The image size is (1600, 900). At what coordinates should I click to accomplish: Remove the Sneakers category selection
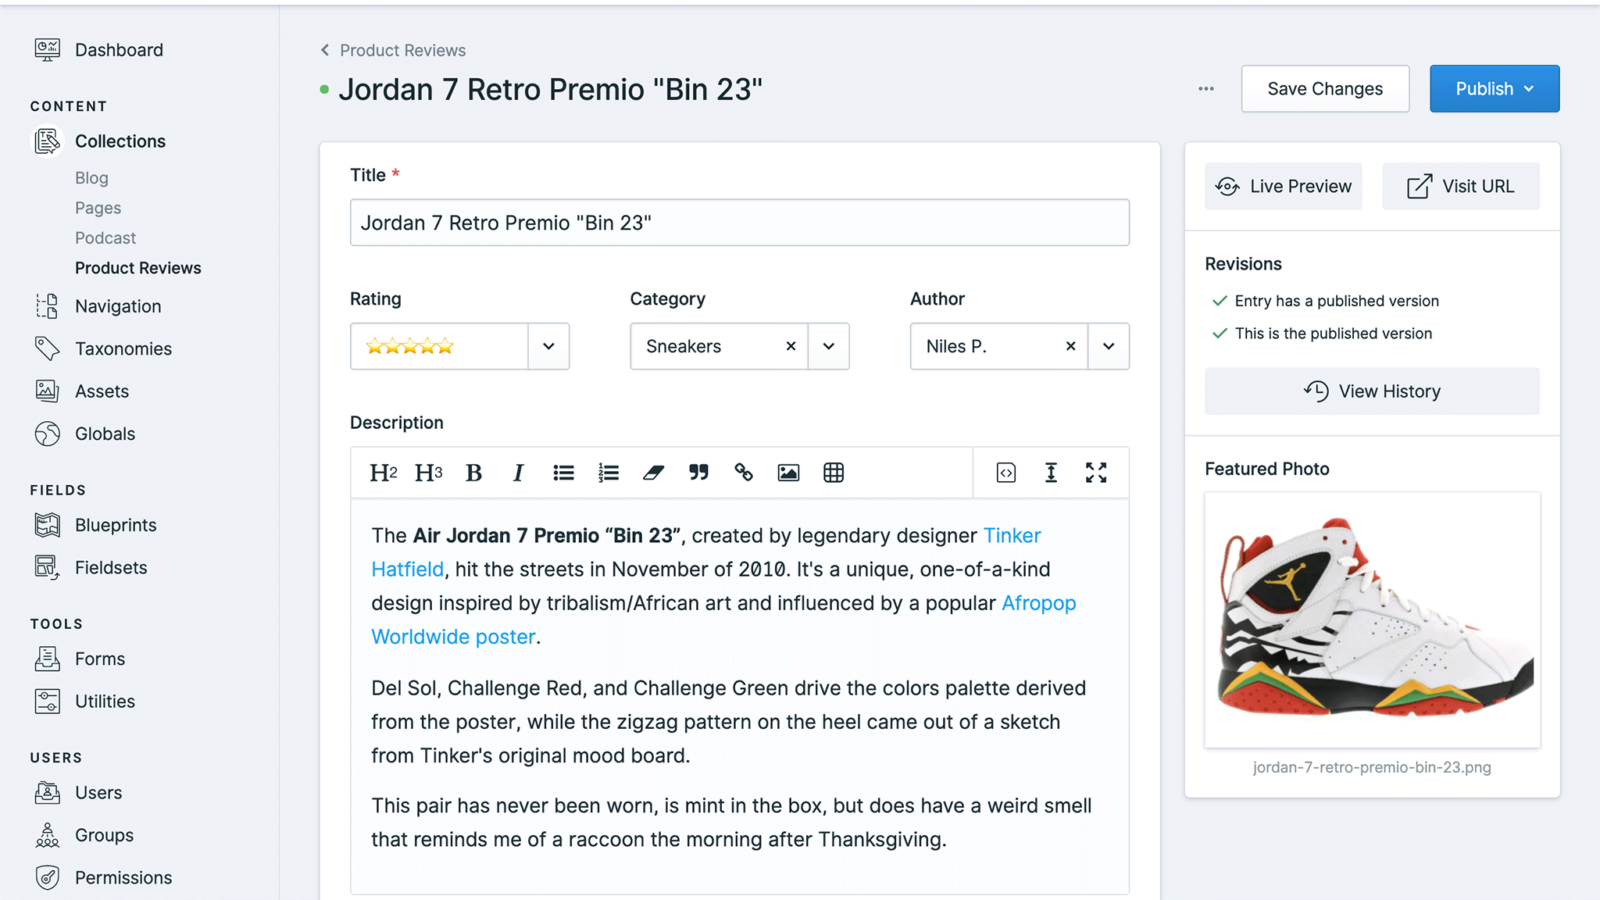pyautogui.click(x=790, y=346)
